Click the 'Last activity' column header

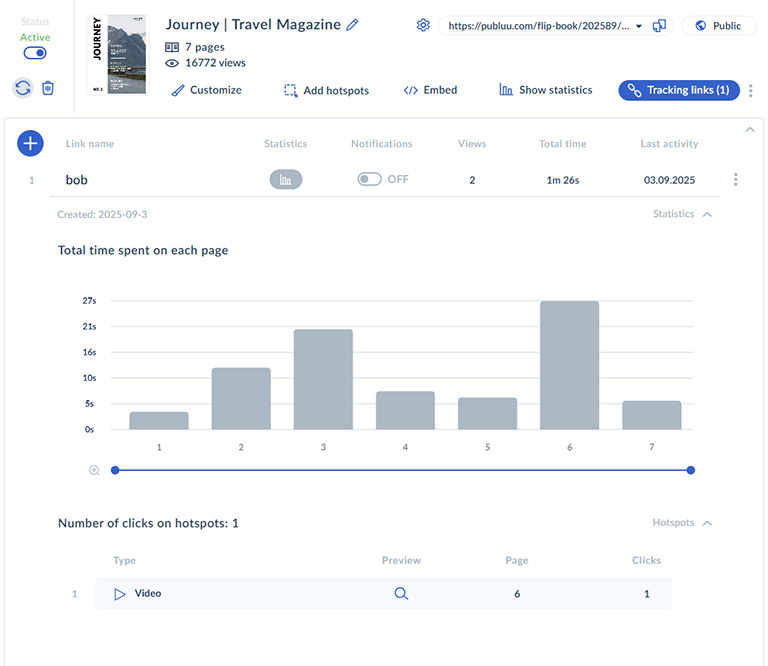click(x=669, y=143)
